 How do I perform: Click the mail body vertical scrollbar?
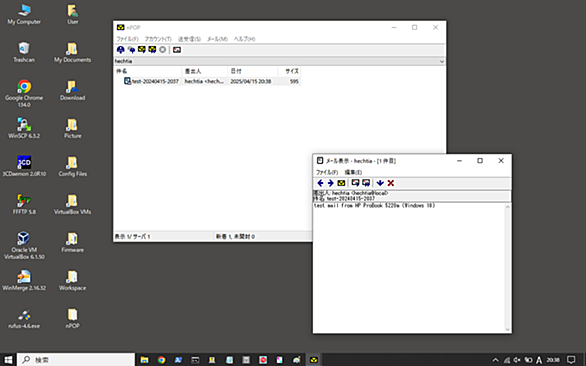tap(508, 268)
